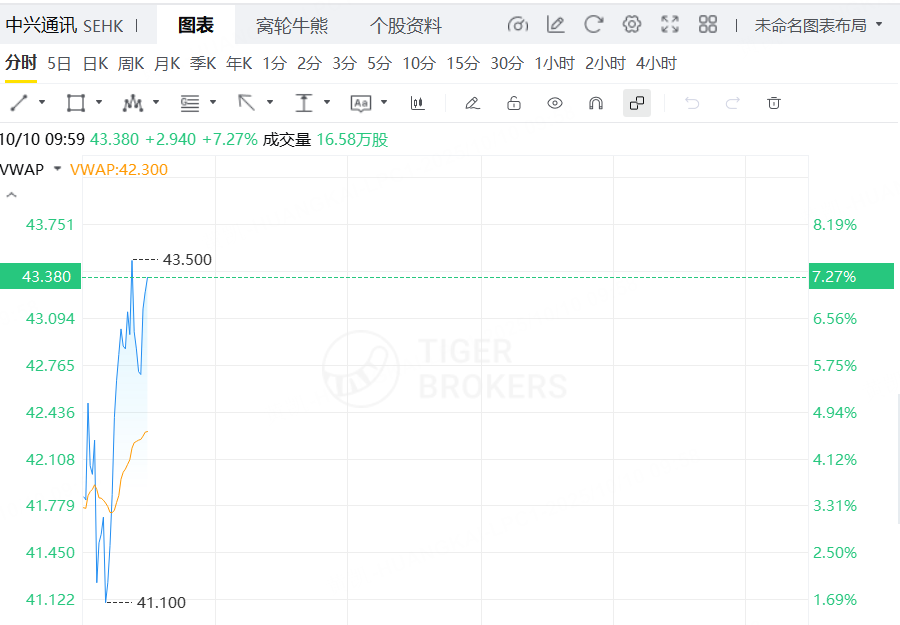Click the chart edit pencil icon
This screenshot has width=900, height=625.
pos(556,25)
